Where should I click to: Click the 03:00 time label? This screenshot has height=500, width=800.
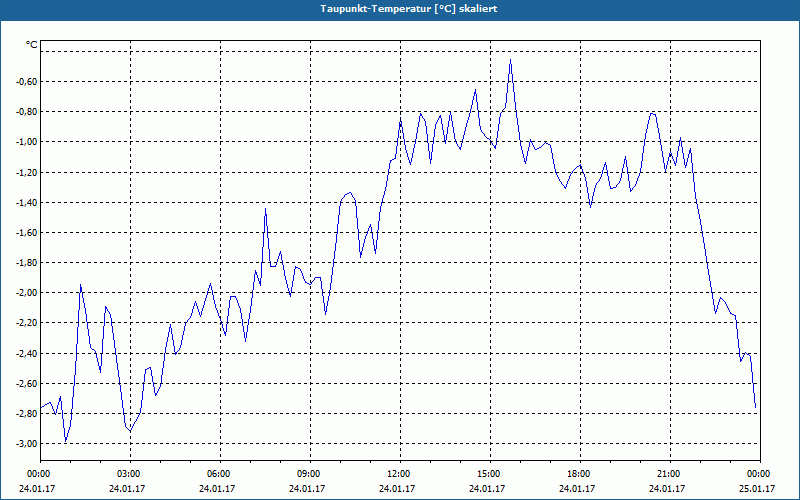click(x=130, y=474)
